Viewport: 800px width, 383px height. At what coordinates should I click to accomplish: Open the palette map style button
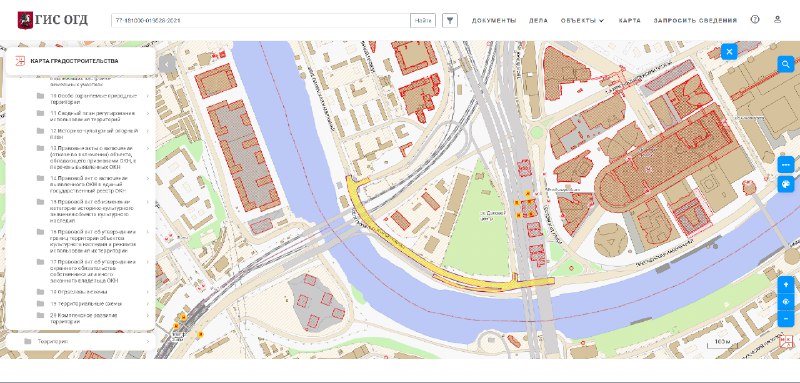785,184
